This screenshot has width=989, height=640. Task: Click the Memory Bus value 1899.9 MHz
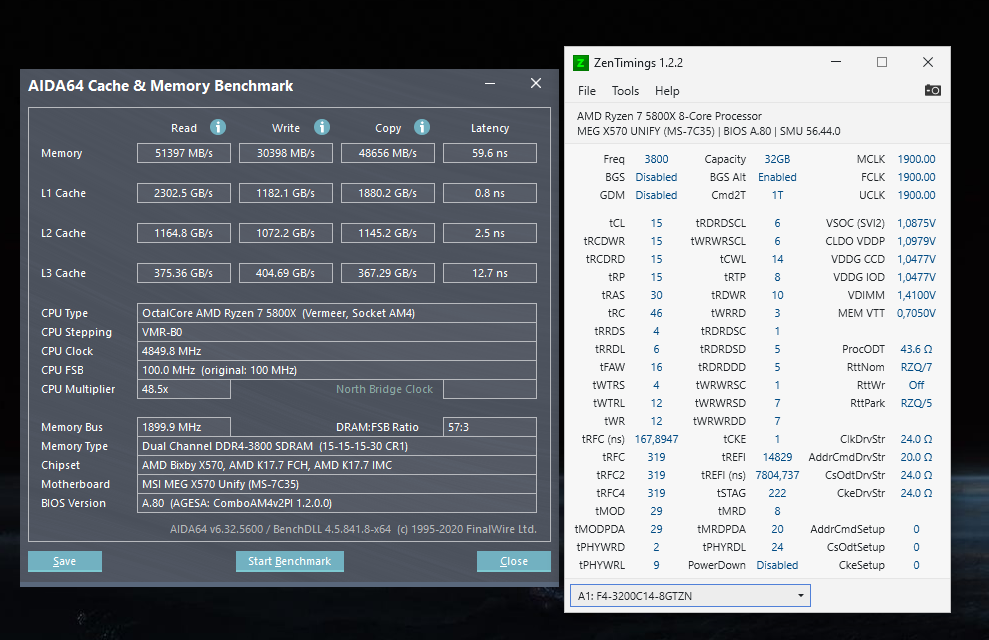pyautogui.click(x=184, y=427)
